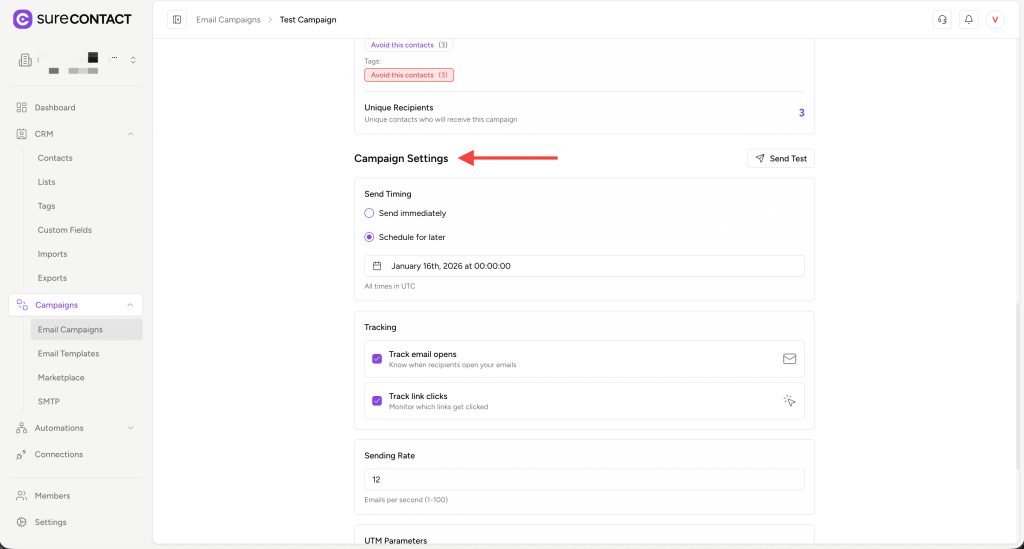Click the workspace building icon
The image size is (1024, 549).
[25, 60]
